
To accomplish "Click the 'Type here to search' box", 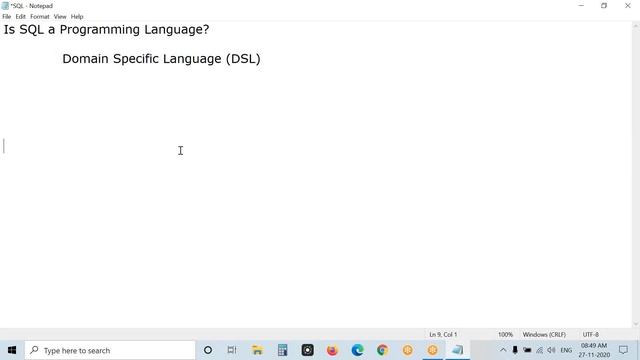I will [x=110, y=350].
